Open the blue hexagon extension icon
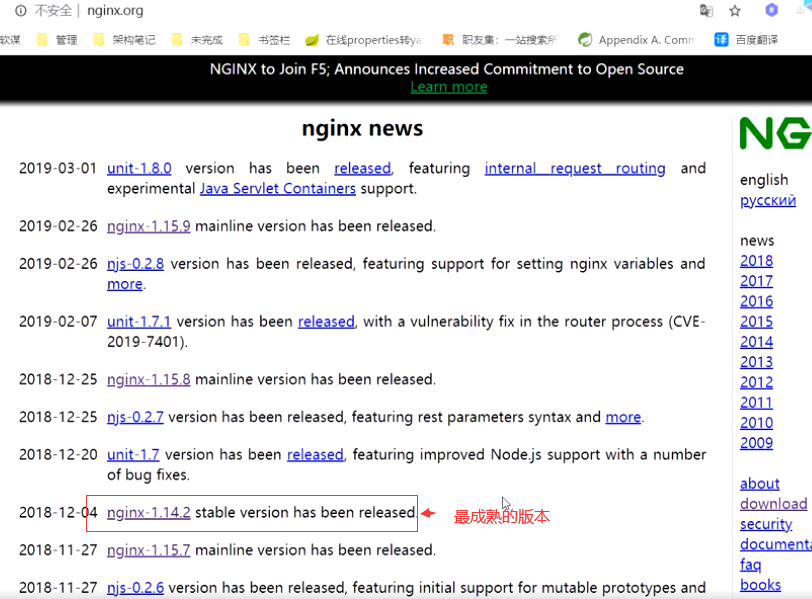Image resolution: width=812 pixels, height=599 pixels. tap(772, 10)
